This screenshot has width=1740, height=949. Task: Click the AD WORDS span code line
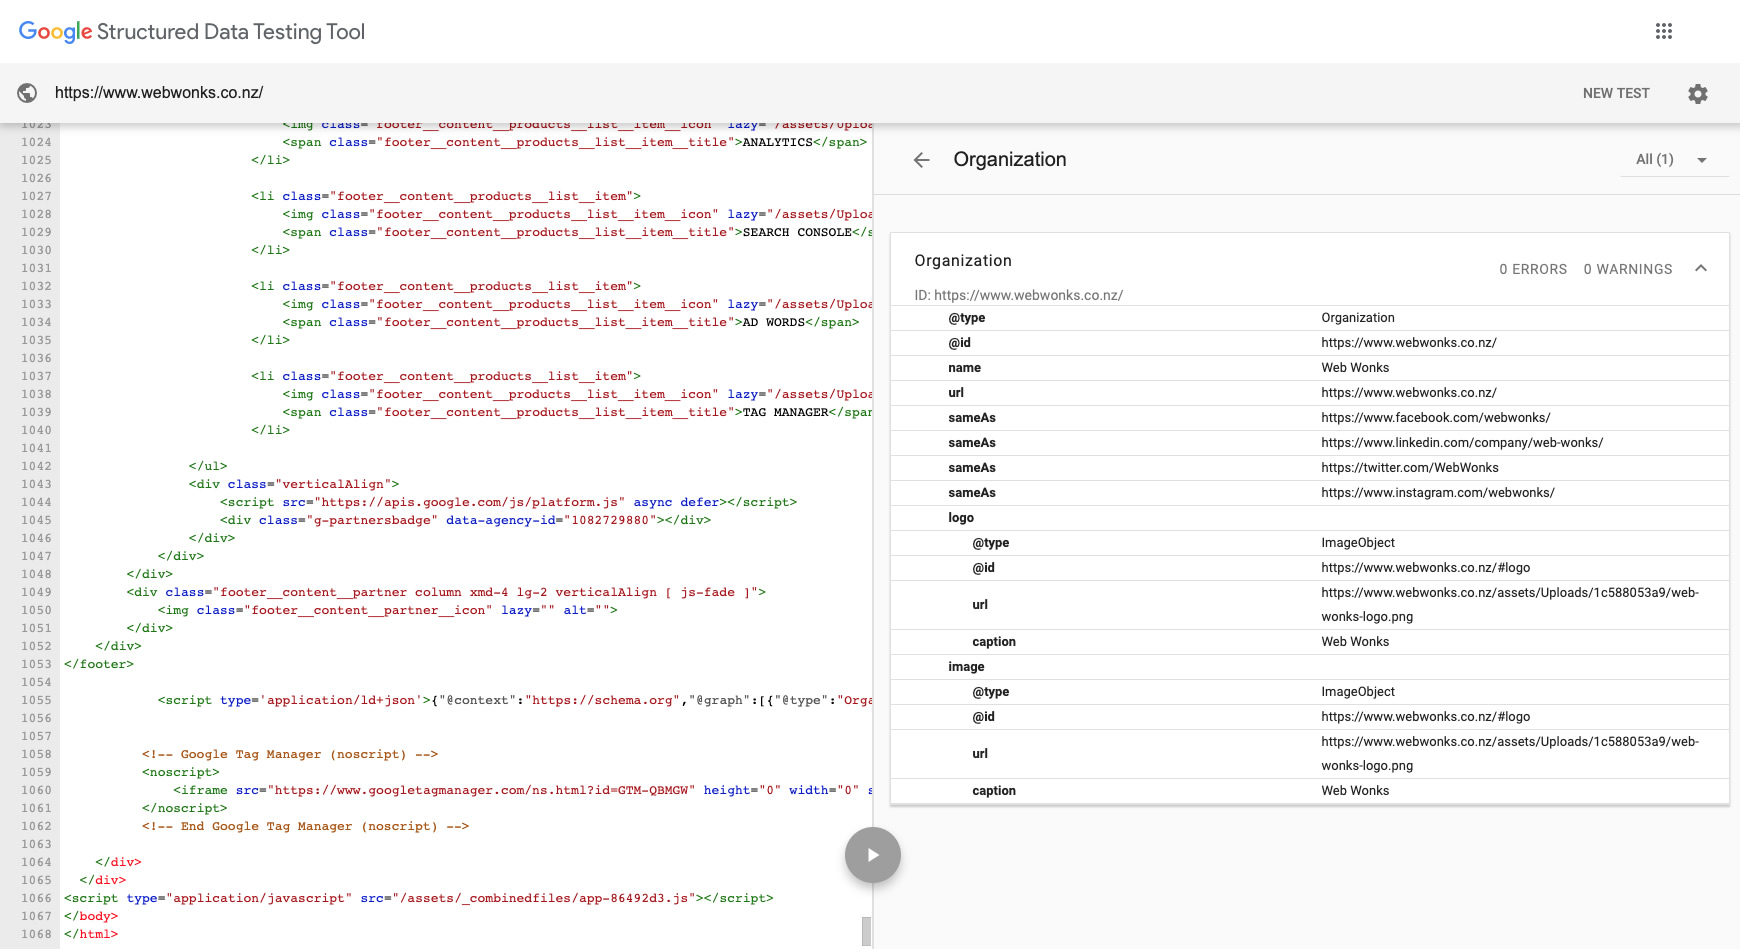coord(570,322)
